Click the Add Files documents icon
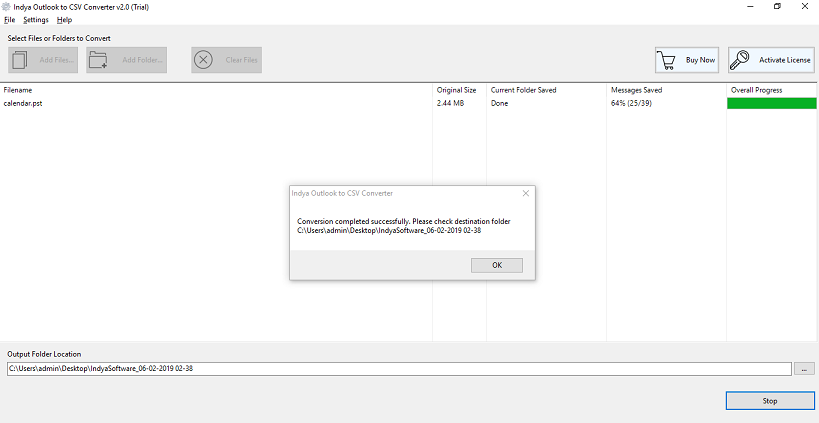 20,60
